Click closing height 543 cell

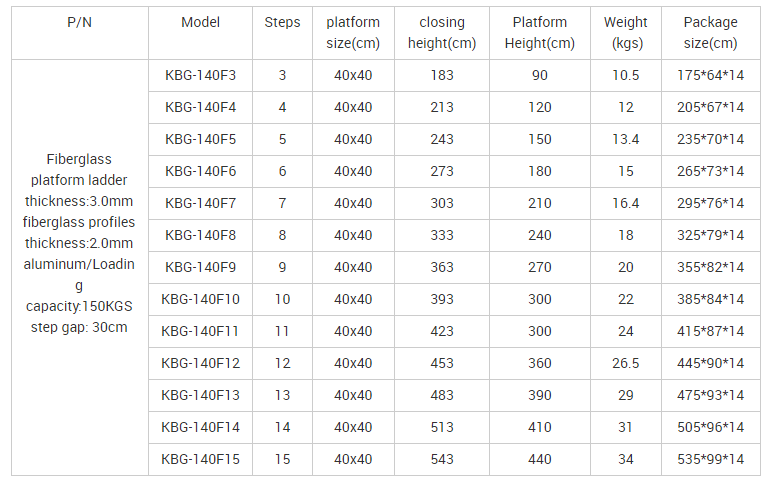tap(442, 459)
